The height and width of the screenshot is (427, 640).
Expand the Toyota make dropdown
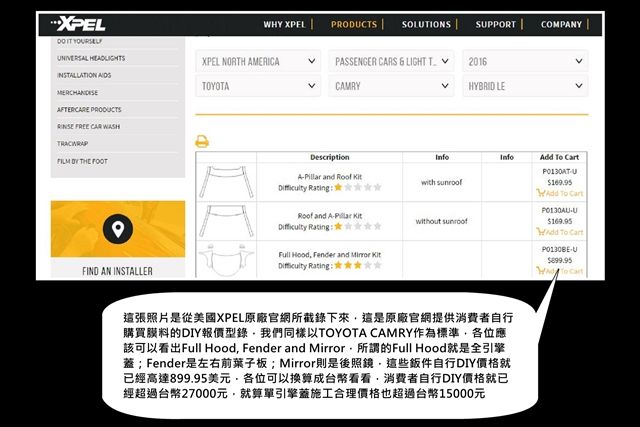click(258, 86)
